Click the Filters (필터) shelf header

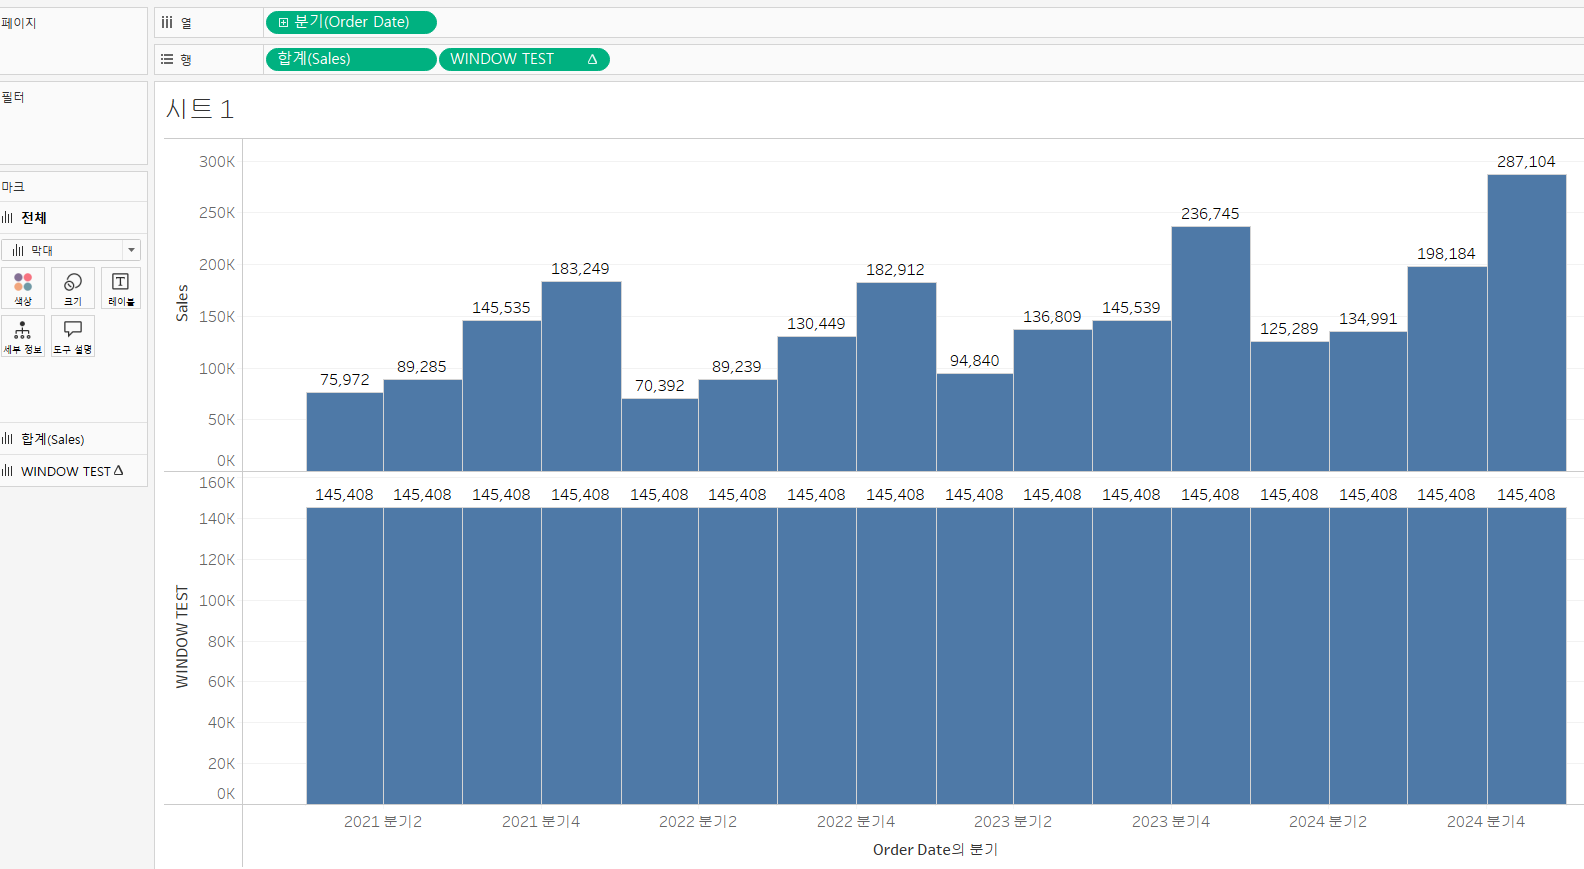click(x=13, y=97)
